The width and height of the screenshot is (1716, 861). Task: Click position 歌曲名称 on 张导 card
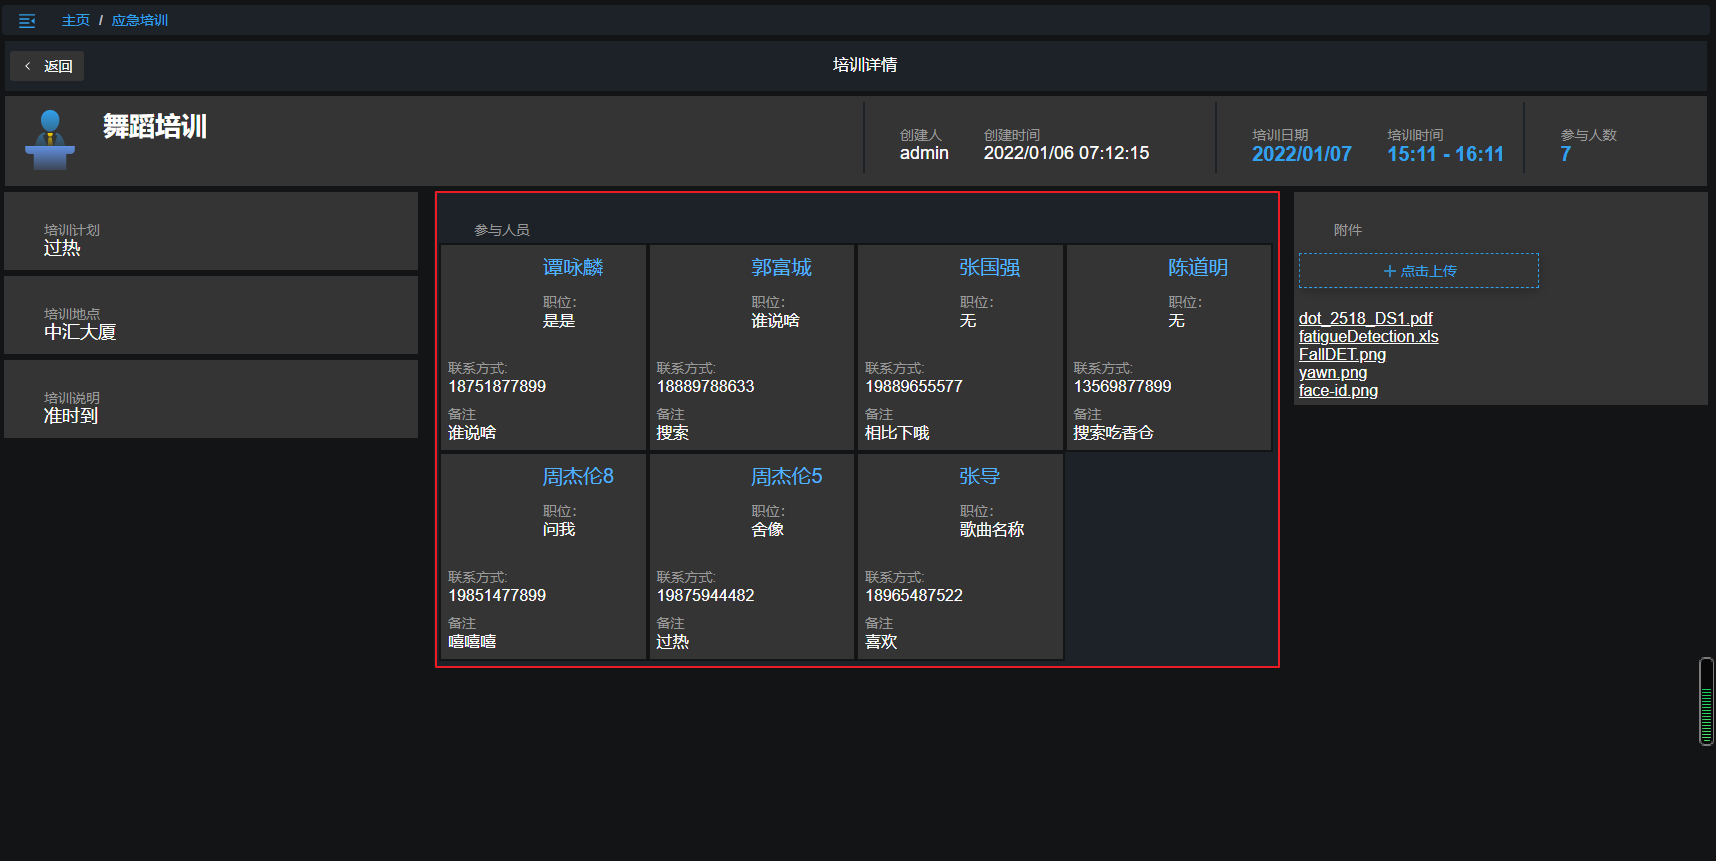coord(992,530)
